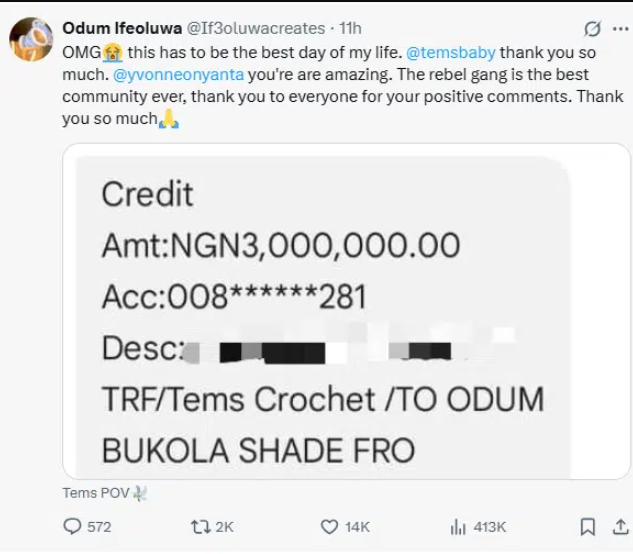
Task: Bookmark this post
Action: pyautogui.click(x=587, y=526)
